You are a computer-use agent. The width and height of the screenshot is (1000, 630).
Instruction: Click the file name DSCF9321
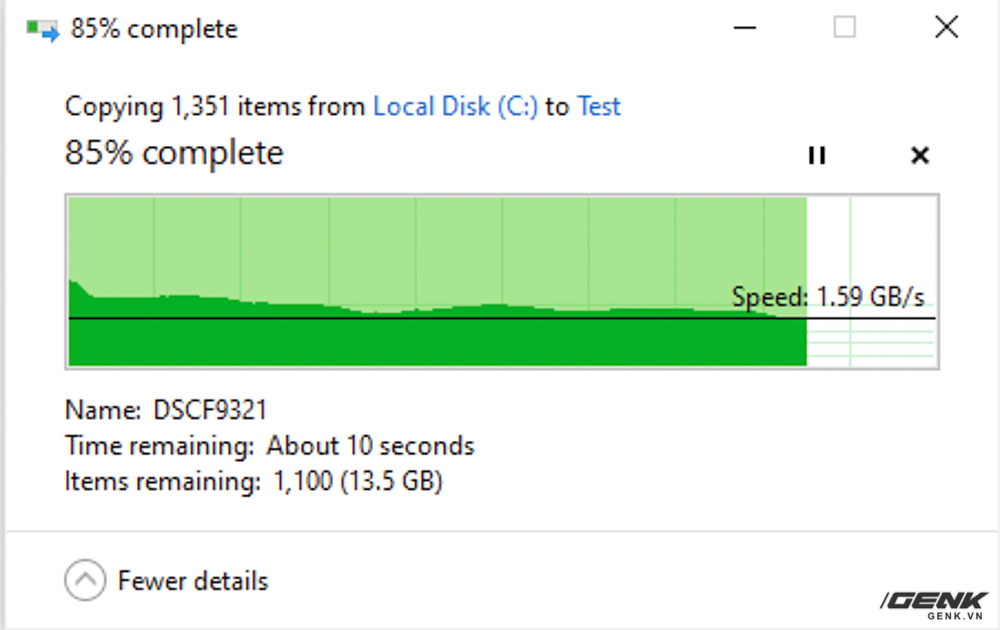(210, 410)
